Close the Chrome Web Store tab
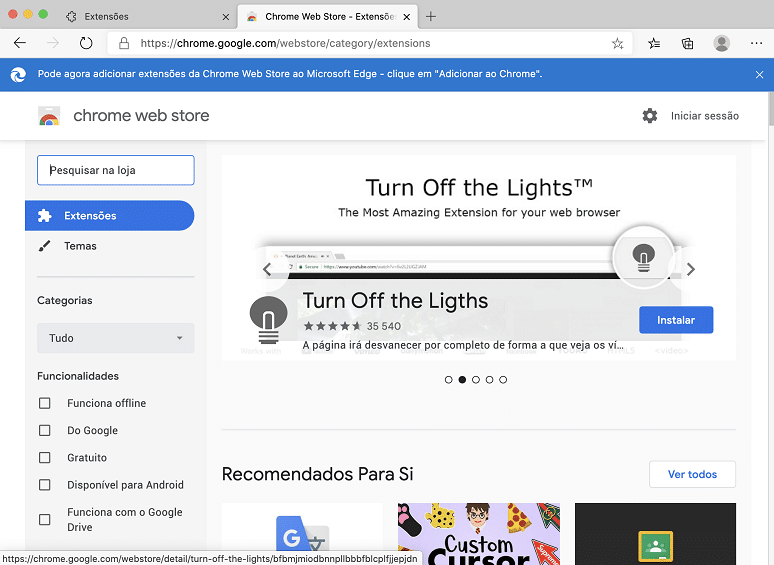Image resolution: width=774 pixels, height=565 pixels. (x=406, y=17)
